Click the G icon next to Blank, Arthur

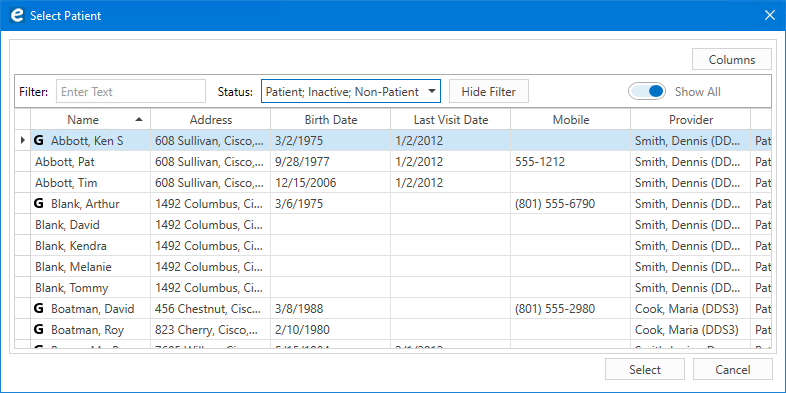39,204
